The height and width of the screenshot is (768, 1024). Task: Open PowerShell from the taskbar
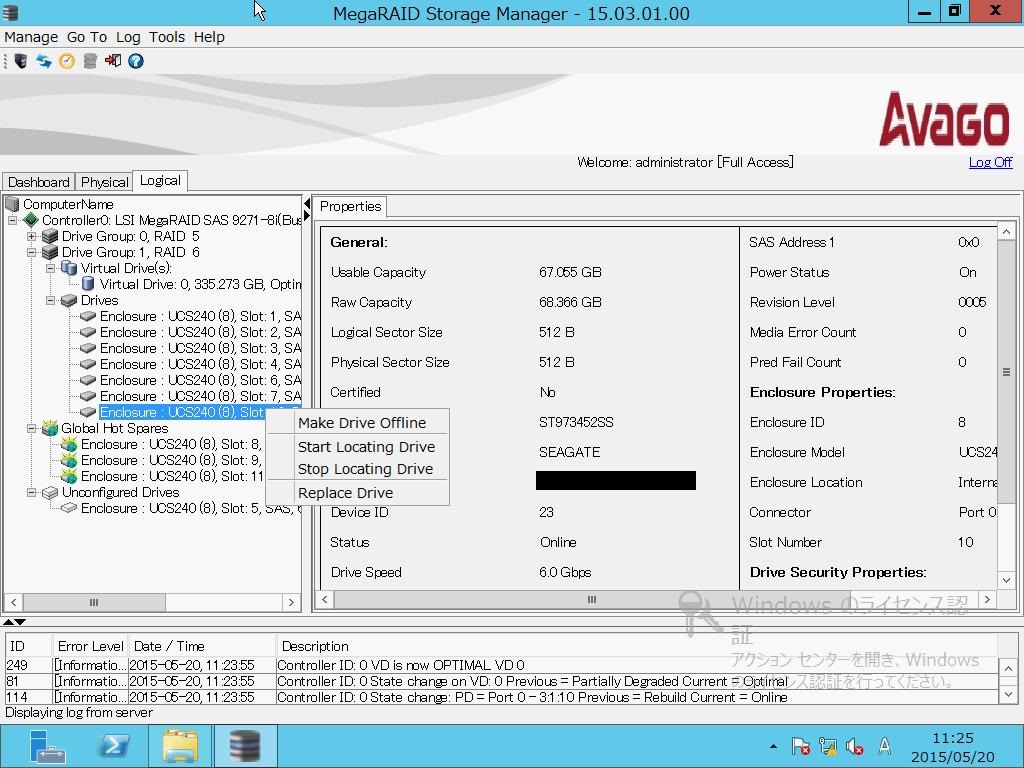(113, 746)
